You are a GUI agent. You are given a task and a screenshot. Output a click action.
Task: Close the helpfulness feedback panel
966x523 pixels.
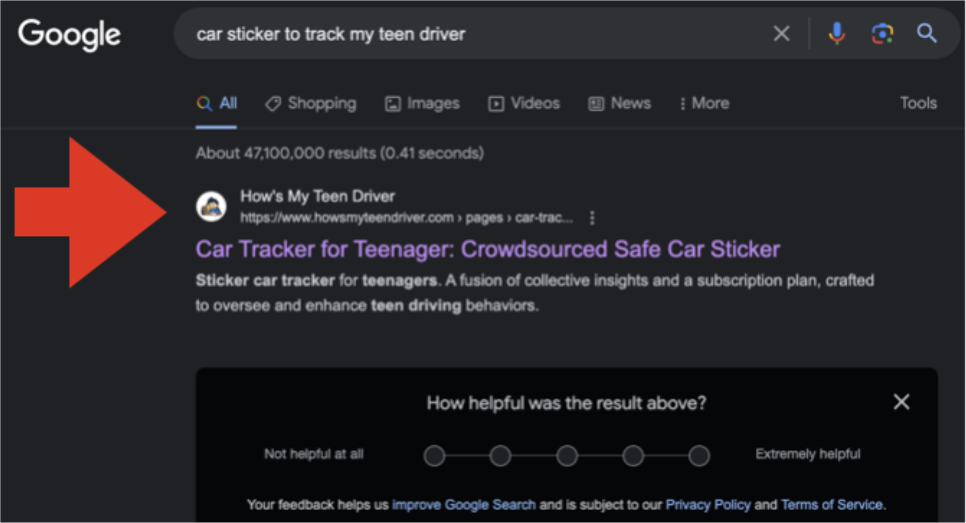pos(901,402)
